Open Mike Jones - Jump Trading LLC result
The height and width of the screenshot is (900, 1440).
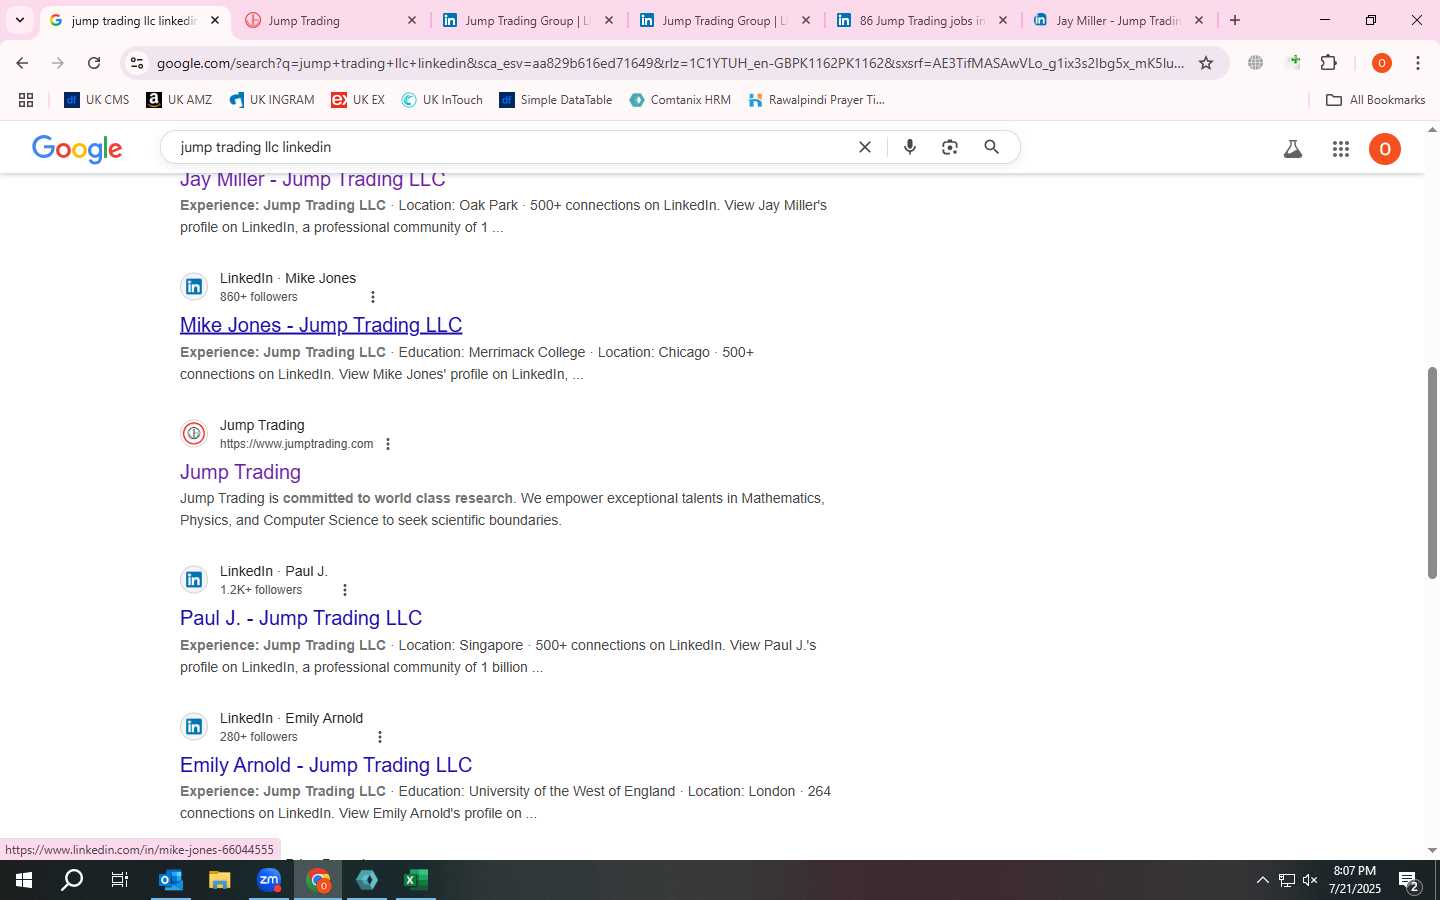click(321, 325)
